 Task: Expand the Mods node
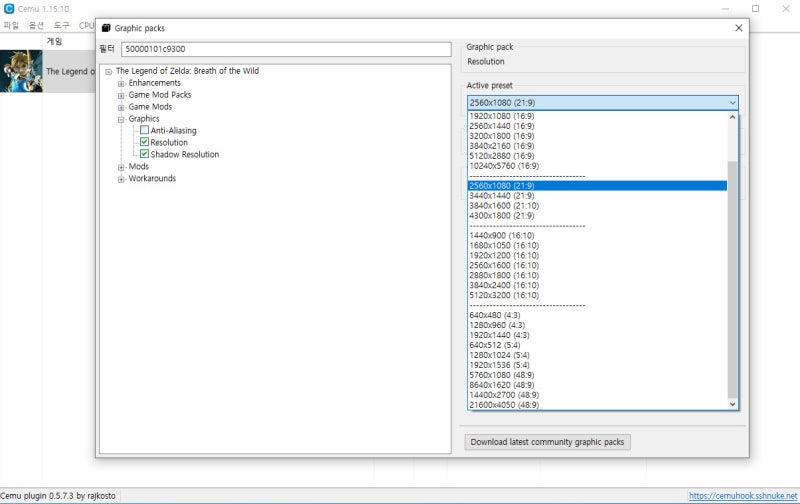pos(121,167)
